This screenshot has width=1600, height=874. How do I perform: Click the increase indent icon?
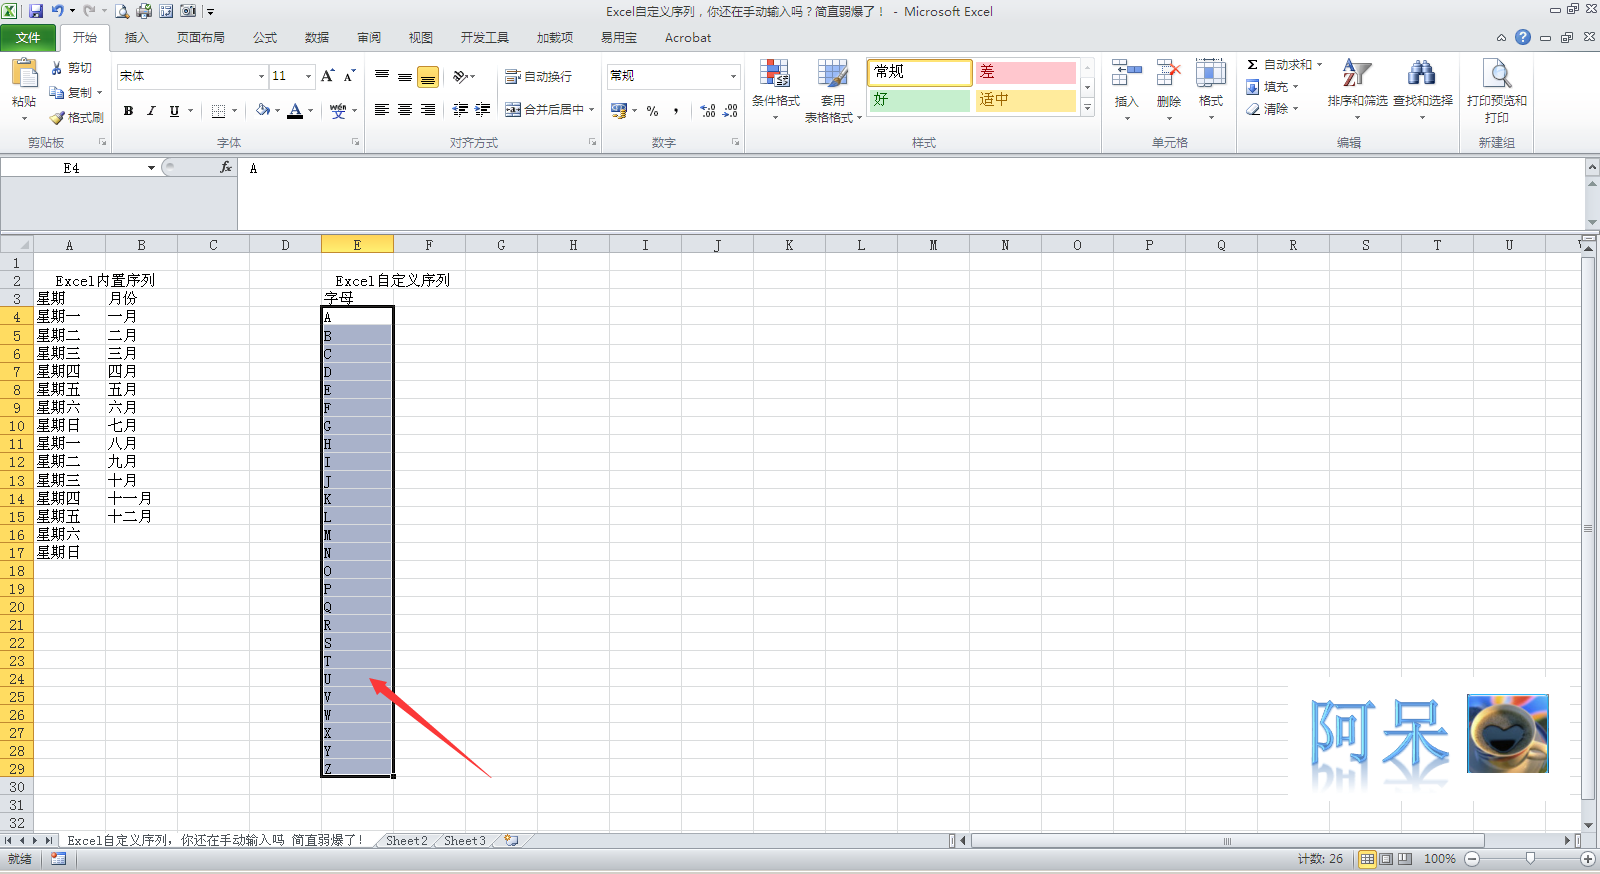pyautogui.click(x=483, y=110)
